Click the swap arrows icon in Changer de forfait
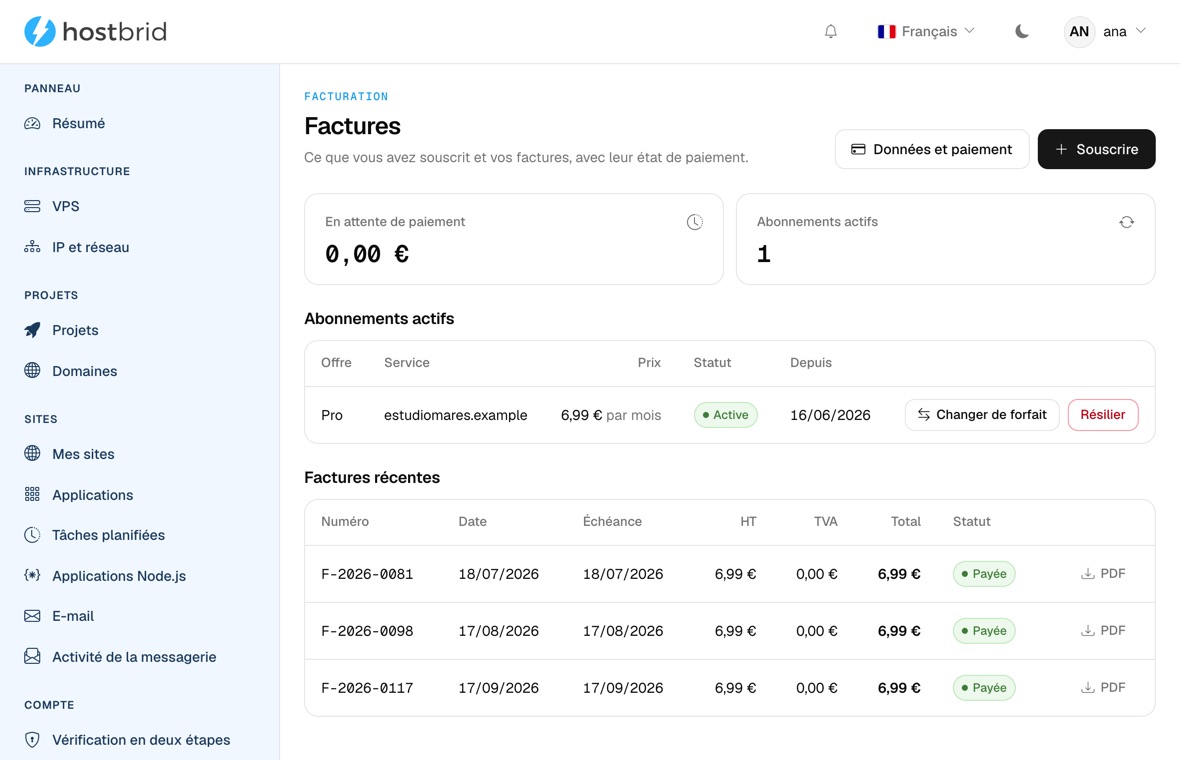 pos(923,415)
